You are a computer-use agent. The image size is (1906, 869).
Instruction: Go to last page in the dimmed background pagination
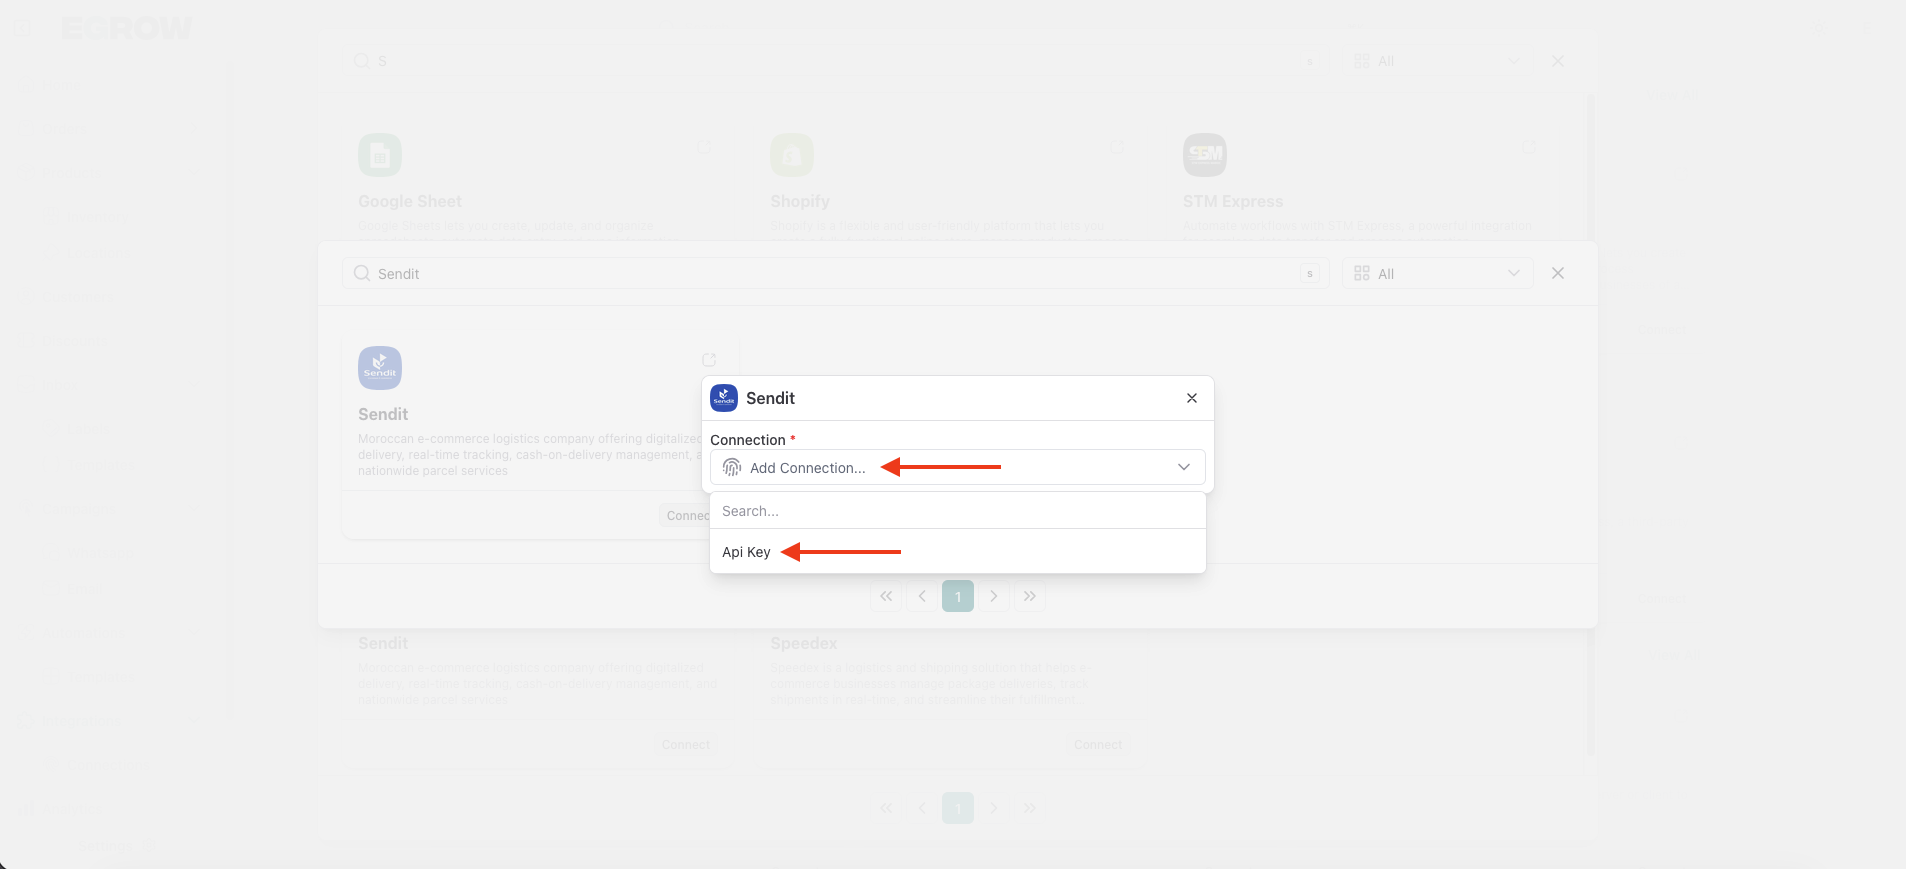click(1030, 808)
